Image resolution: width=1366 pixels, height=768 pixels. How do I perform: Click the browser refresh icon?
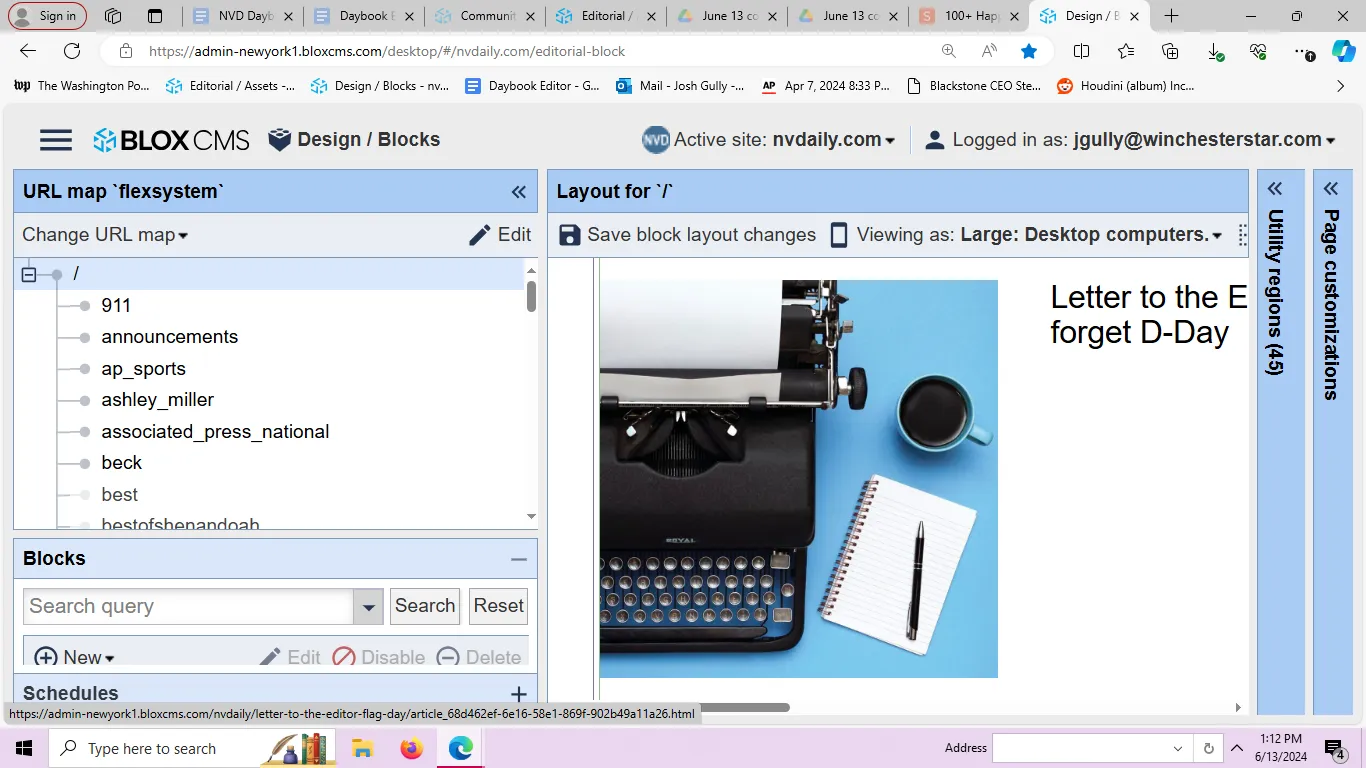point(72,51)
